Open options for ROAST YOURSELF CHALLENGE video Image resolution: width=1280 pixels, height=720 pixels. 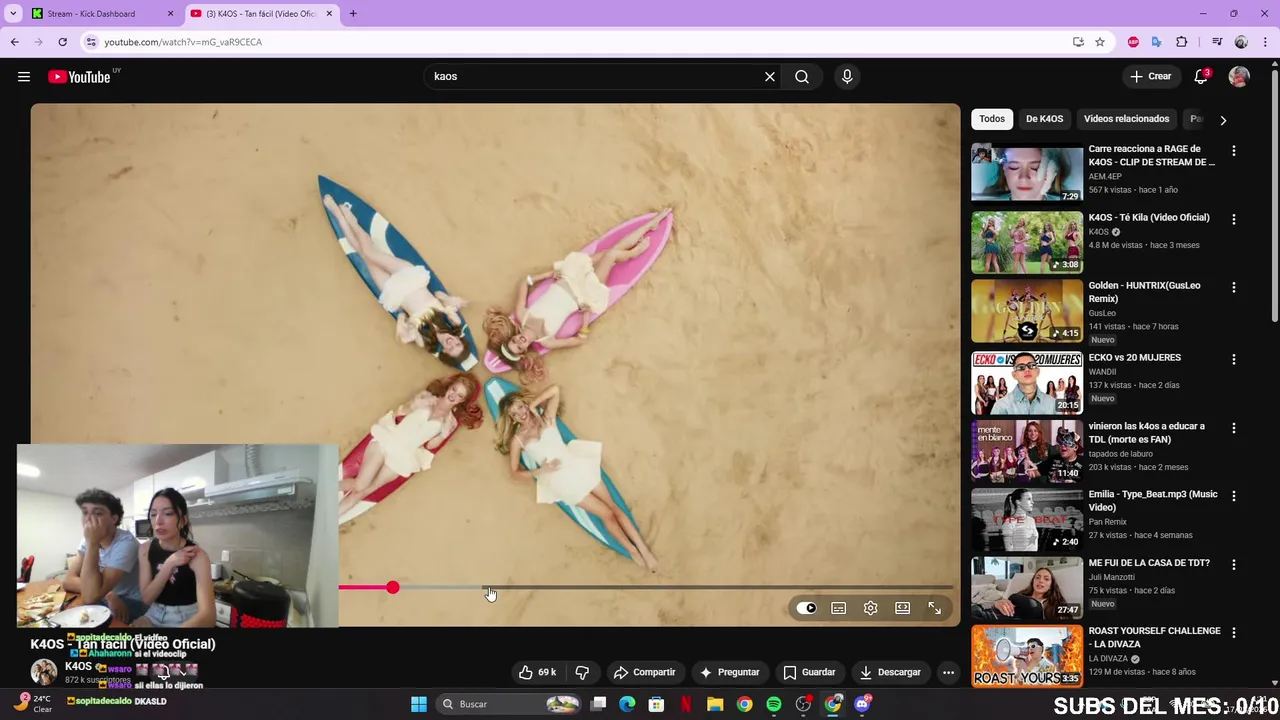[x=1233, y=632]
